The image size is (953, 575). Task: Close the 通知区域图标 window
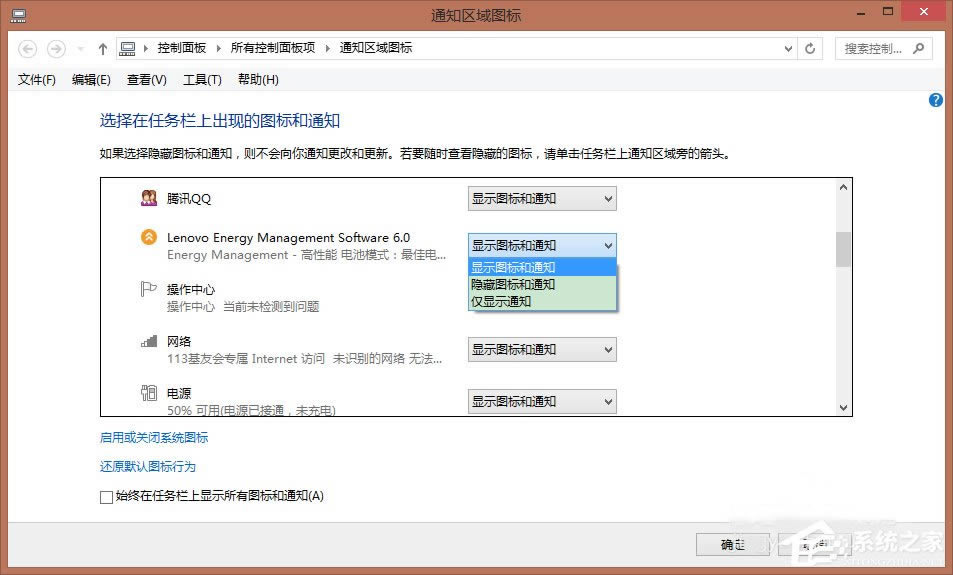(924, 12)
